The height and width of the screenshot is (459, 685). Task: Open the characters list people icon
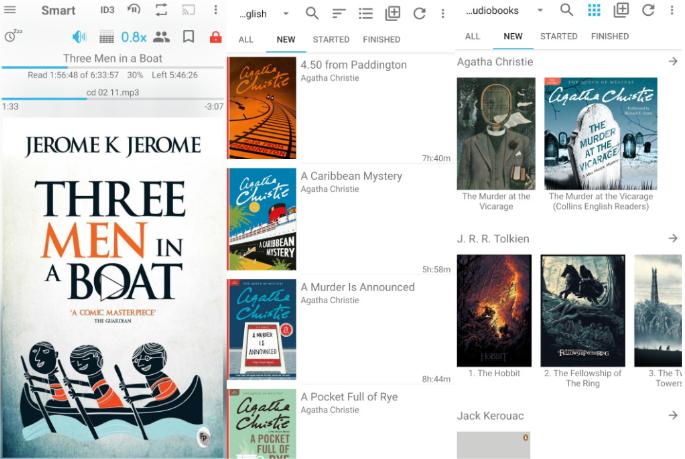click(161, 37)
